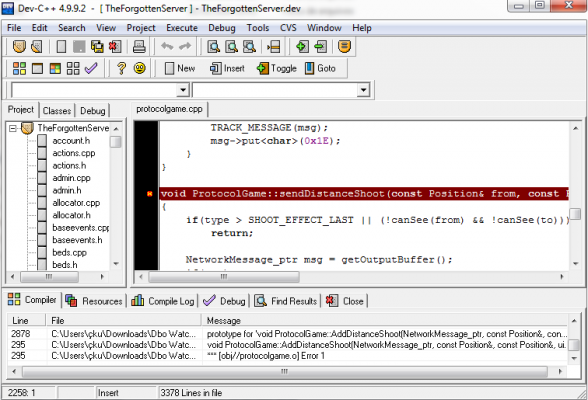588x400 pixels.
Task: Select the Project tab in side panel
Action: pos(21,109)
